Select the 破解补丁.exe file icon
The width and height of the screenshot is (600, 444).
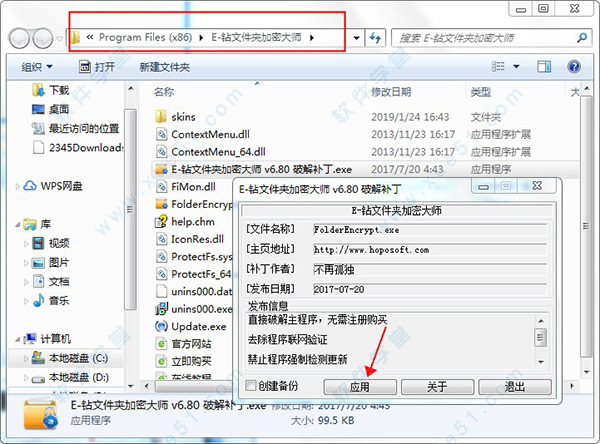pos(161,169)
